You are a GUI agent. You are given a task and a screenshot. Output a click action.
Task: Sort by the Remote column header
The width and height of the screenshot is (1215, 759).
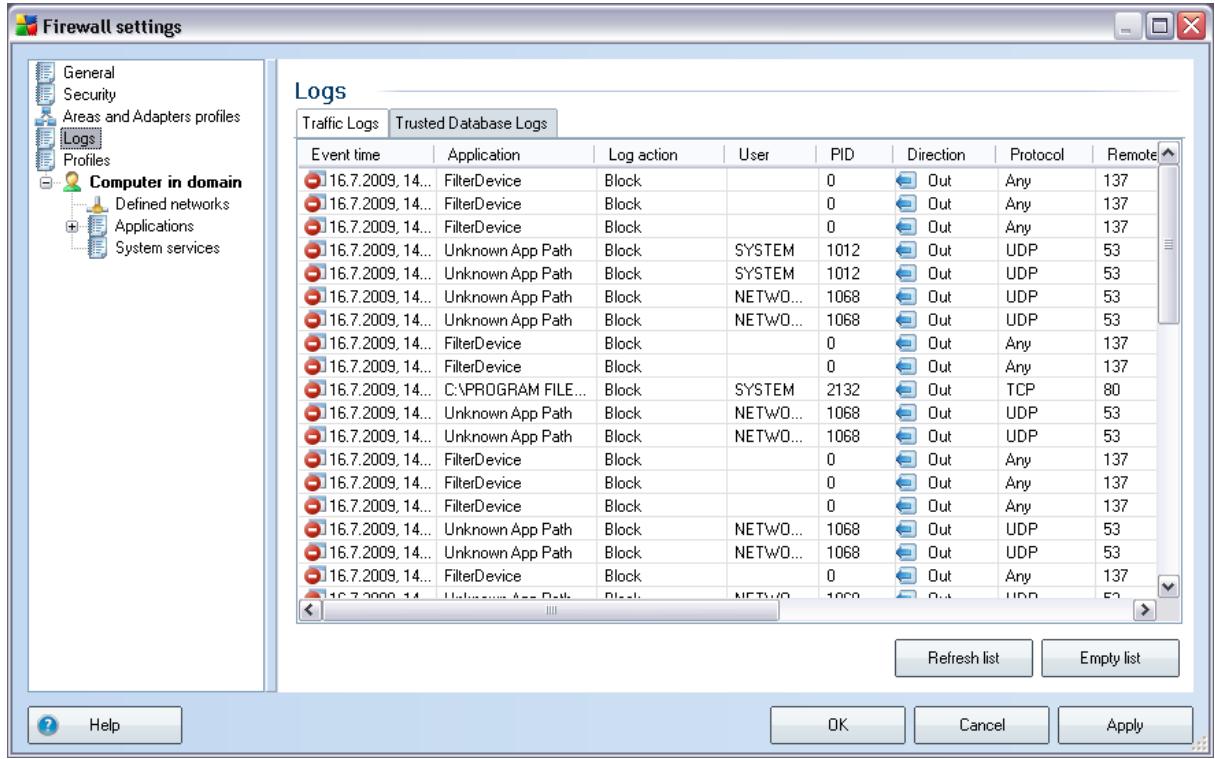[x=1126, y=155]
